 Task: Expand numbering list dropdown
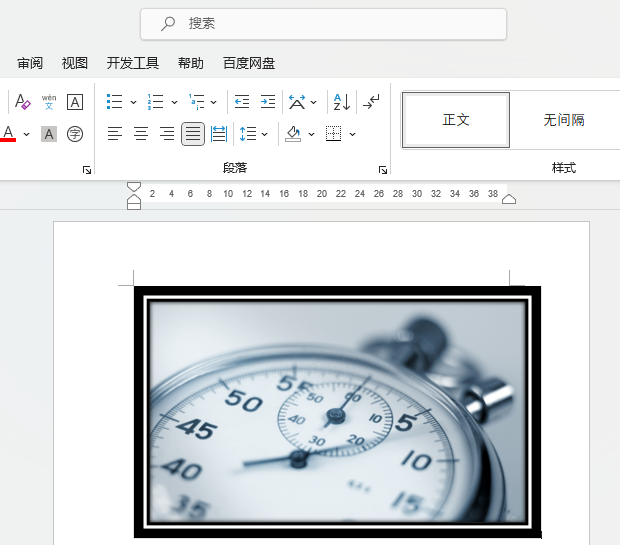point(174,102)
